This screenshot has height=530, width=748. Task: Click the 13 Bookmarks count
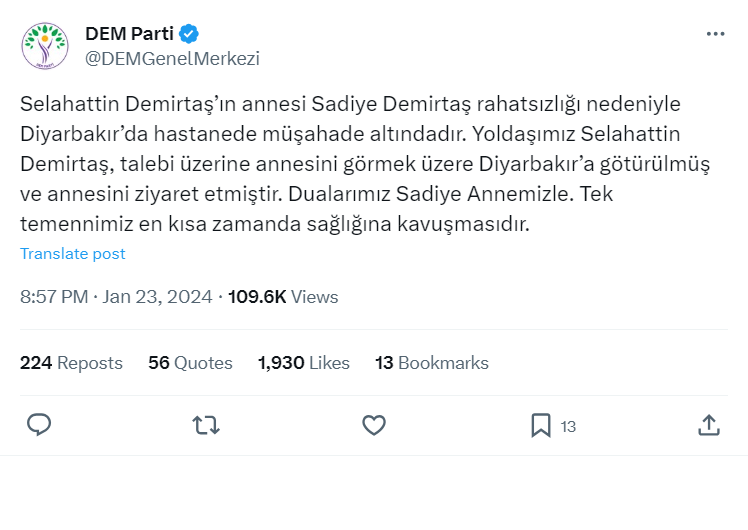431,363
